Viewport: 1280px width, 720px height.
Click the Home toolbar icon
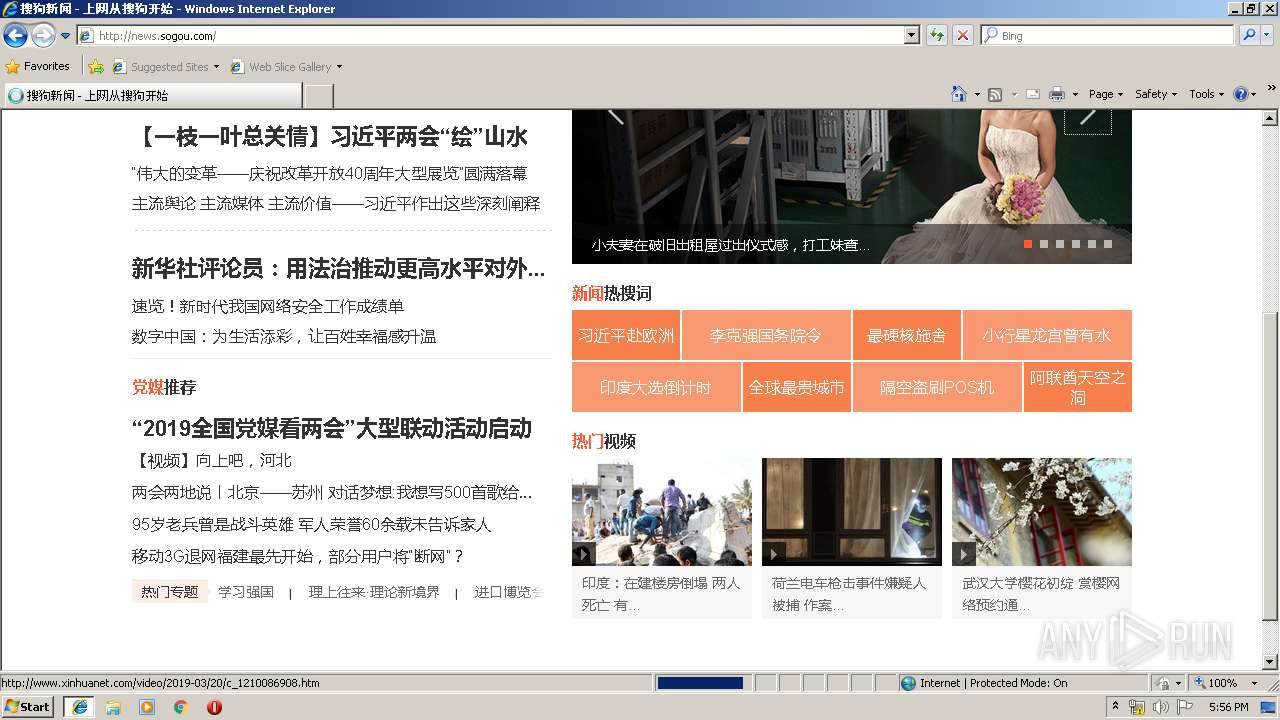pyautogui.click(x=959, y=94)
